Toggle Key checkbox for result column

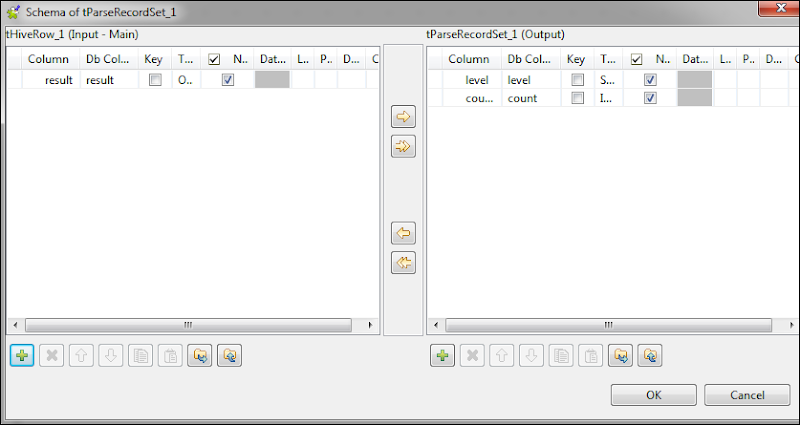click(x=155, y=80)
